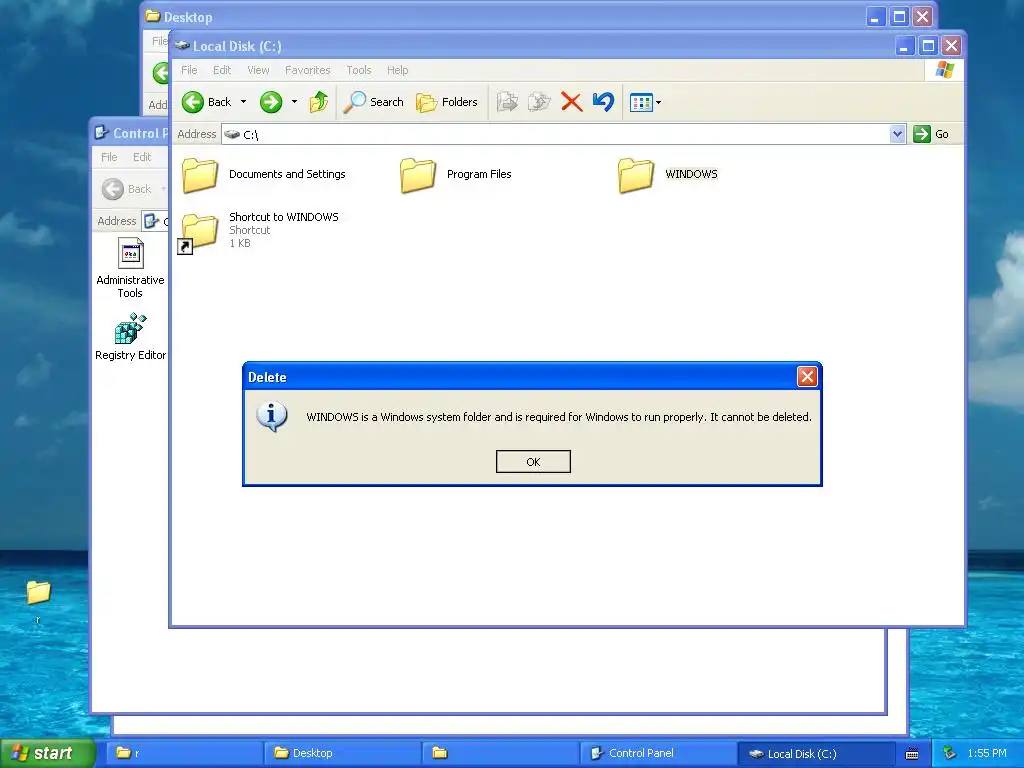Image resolution: width=1024 pixels, height=768 pixels.
Task: Open Edit menu in Control Panel window
Action: coord(142,157)
